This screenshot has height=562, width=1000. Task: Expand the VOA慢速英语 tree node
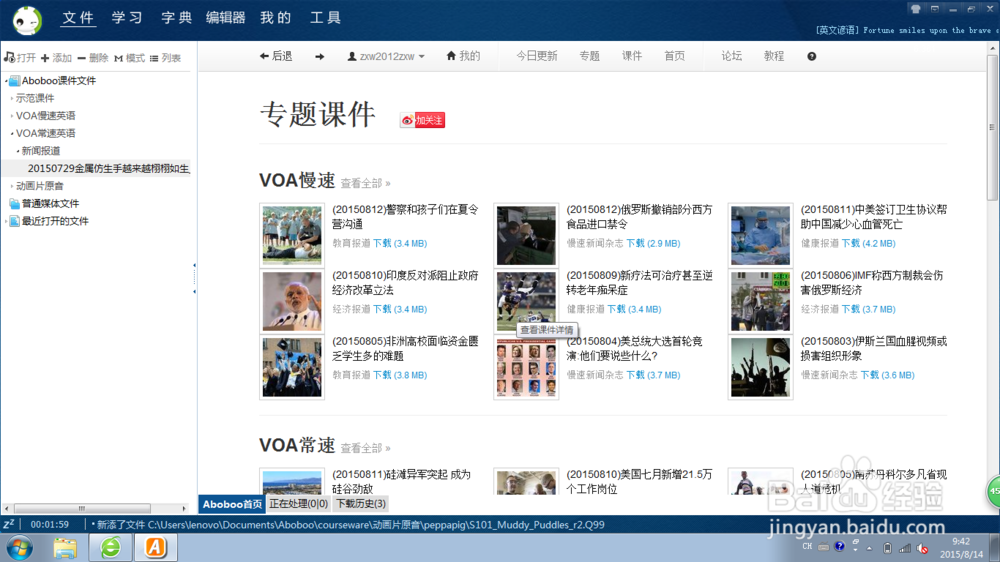coord(11,115)
